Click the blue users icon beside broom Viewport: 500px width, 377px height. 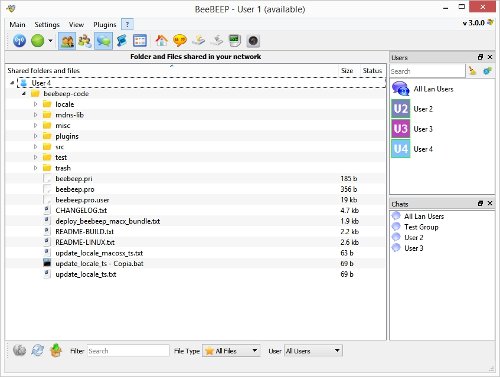[487, 71]
